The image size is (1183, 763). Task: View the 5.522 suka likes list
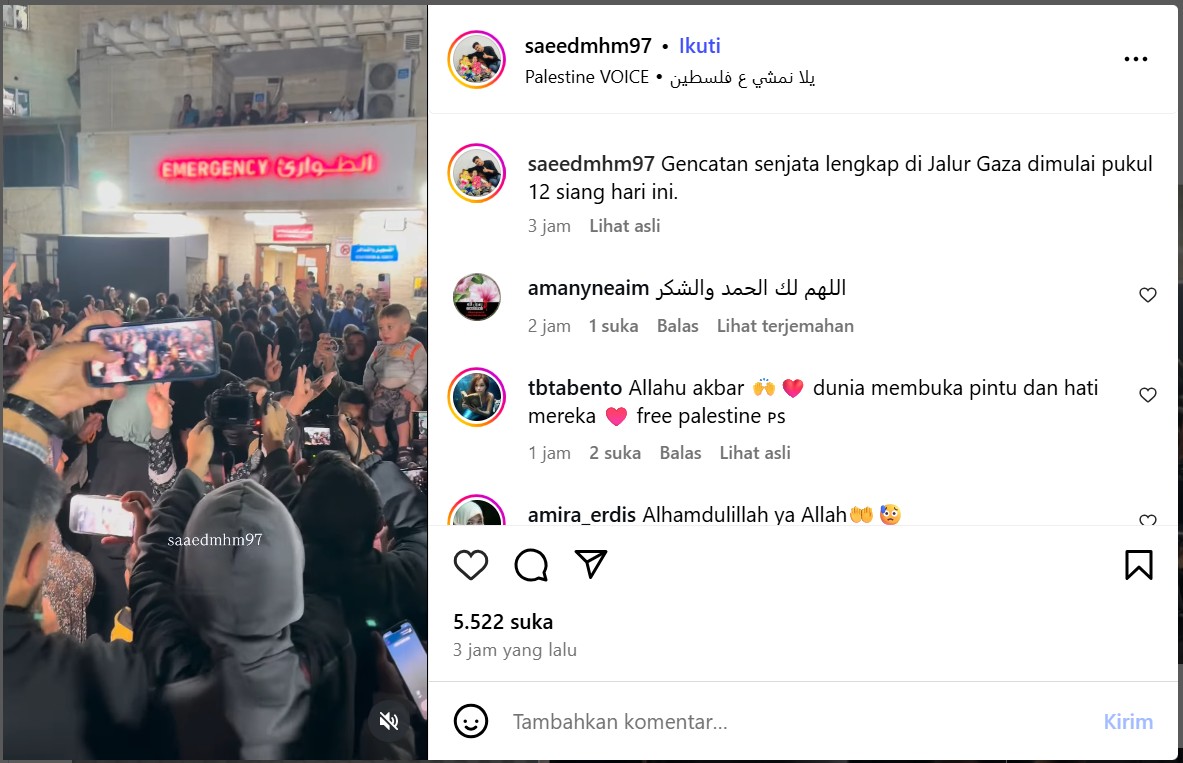[x=503, y=622]
